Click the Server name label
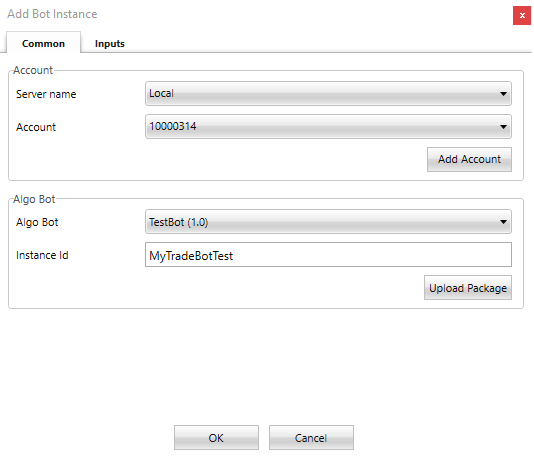Image resolution: width=534 pixels, height=462 pixels. pos(46,94)
